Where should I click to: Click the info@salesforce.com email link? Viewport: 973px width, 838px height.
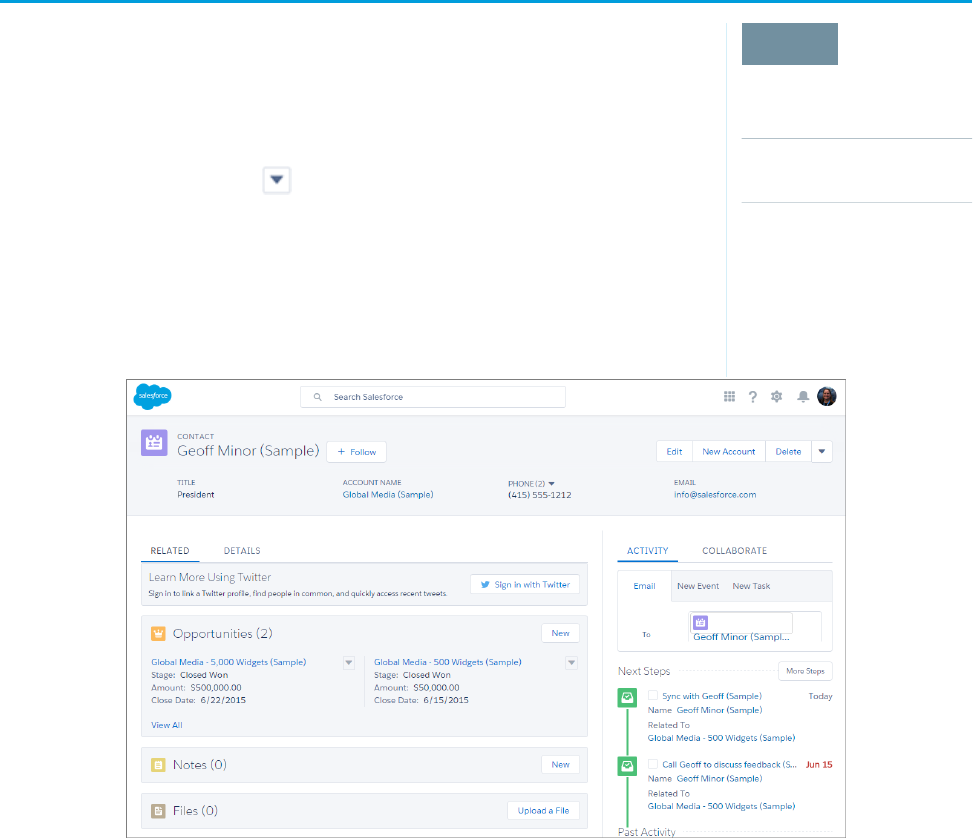coord(715,495)
